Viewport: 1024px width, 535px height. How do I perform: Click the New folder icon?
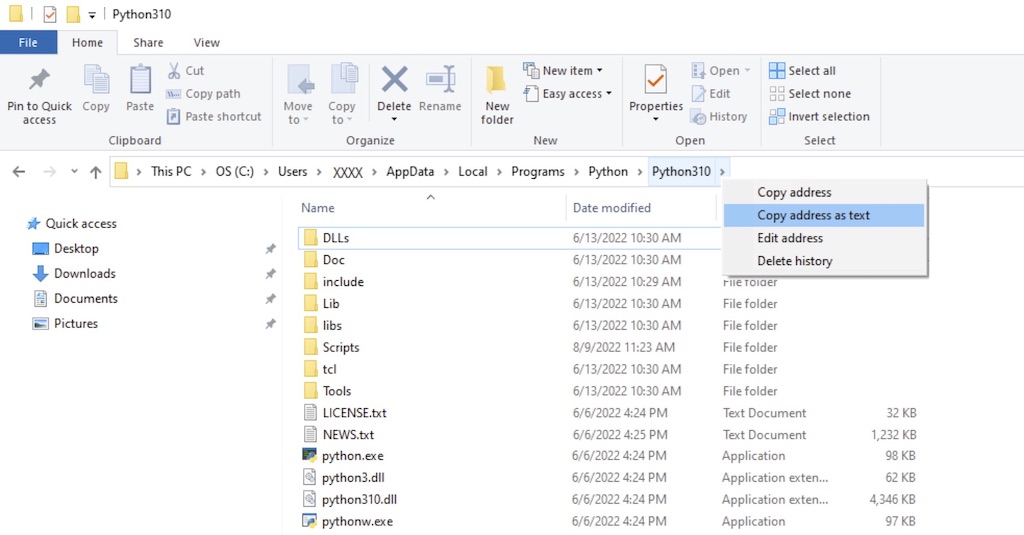click(x=496, y=80)
